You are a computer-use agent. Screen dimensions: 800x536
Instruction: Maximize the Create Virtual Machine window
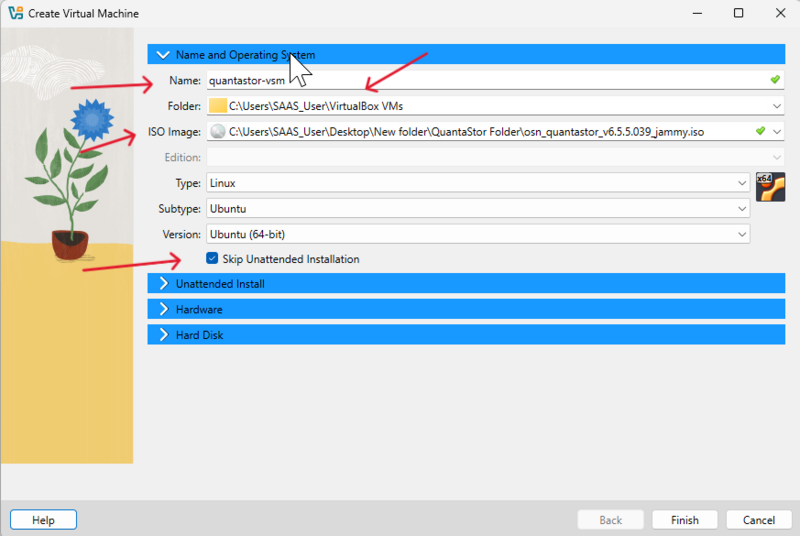point(738,13)
